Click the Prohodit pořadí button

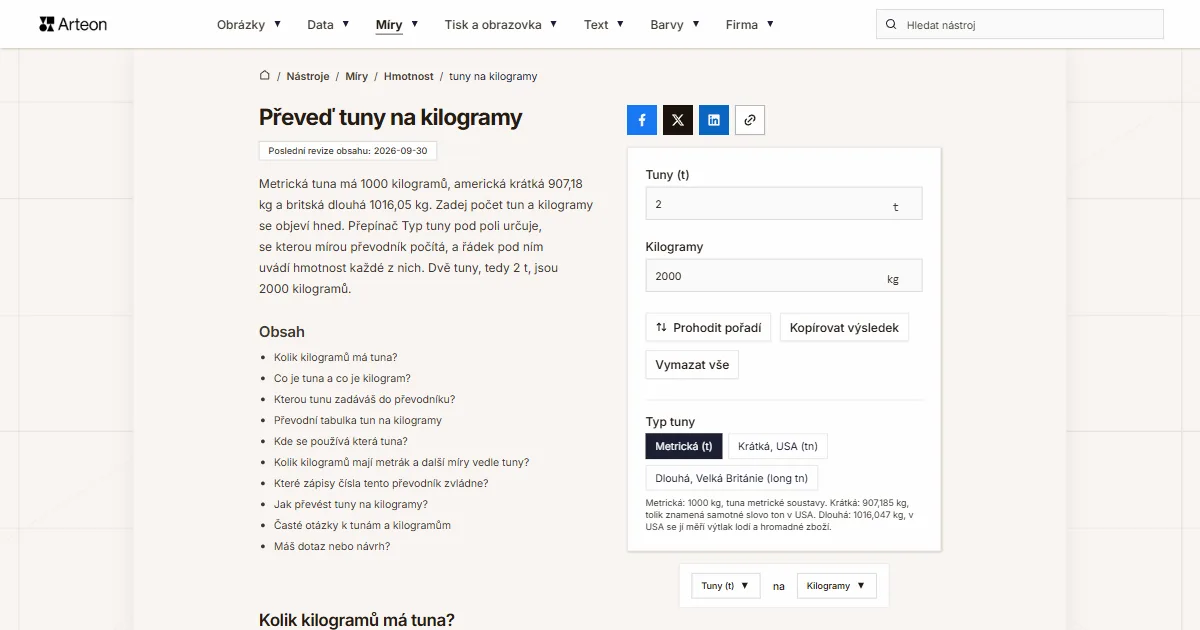pos(708,327)
